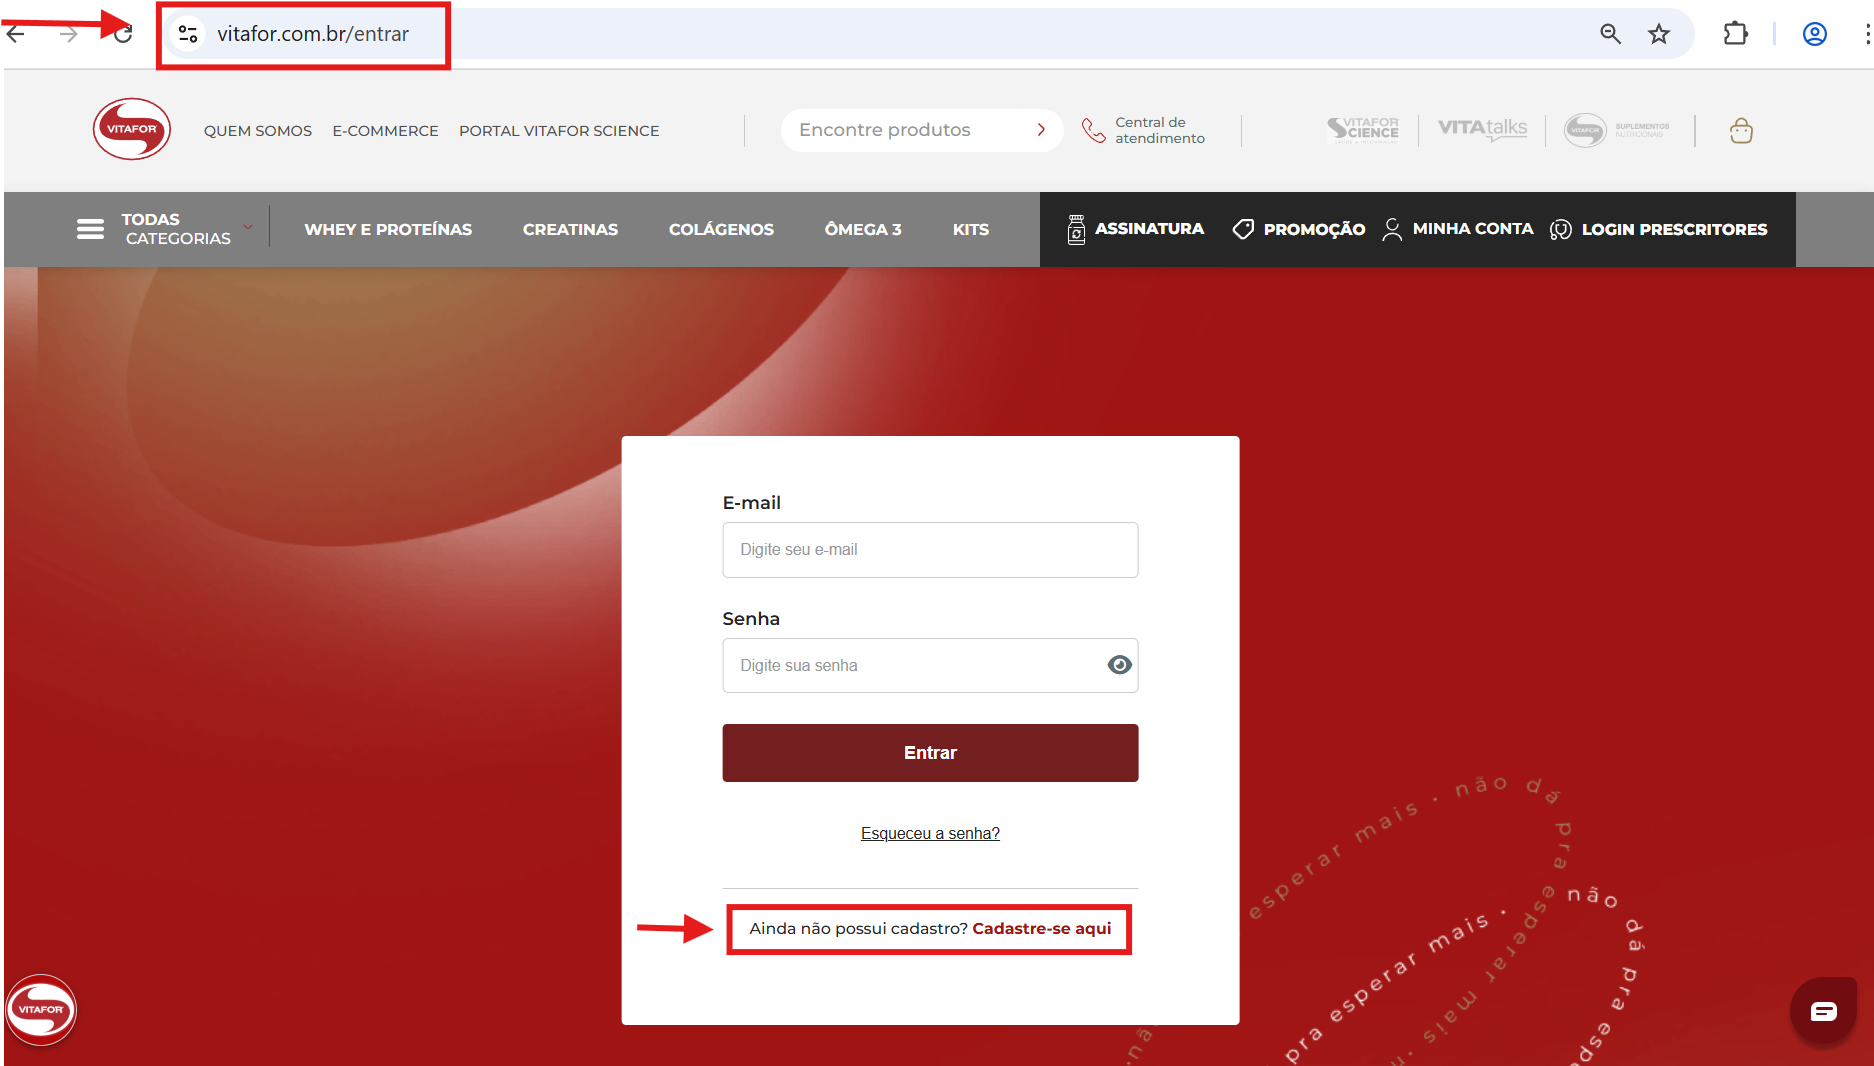
Task: Open the Vitafor Science logo link
Action: [1363, 130]
